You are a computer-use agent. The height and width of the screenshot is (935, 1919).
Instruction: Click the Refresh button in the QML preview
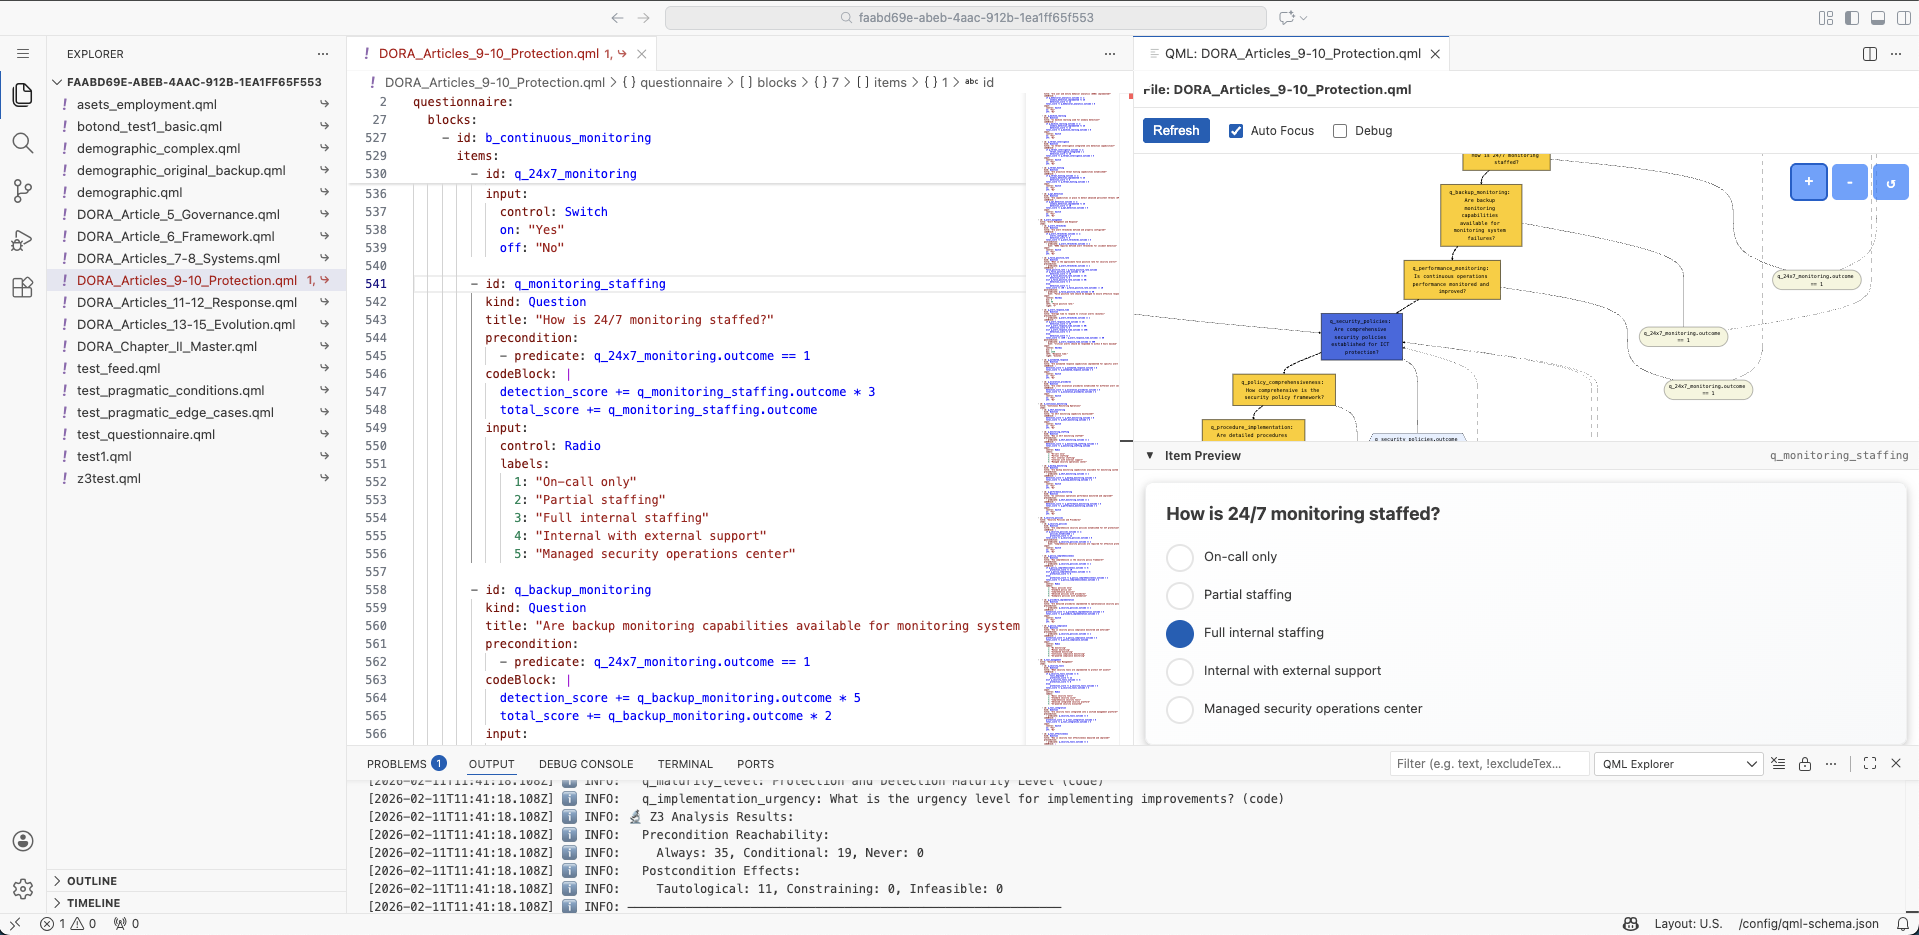pos(1176,130)
